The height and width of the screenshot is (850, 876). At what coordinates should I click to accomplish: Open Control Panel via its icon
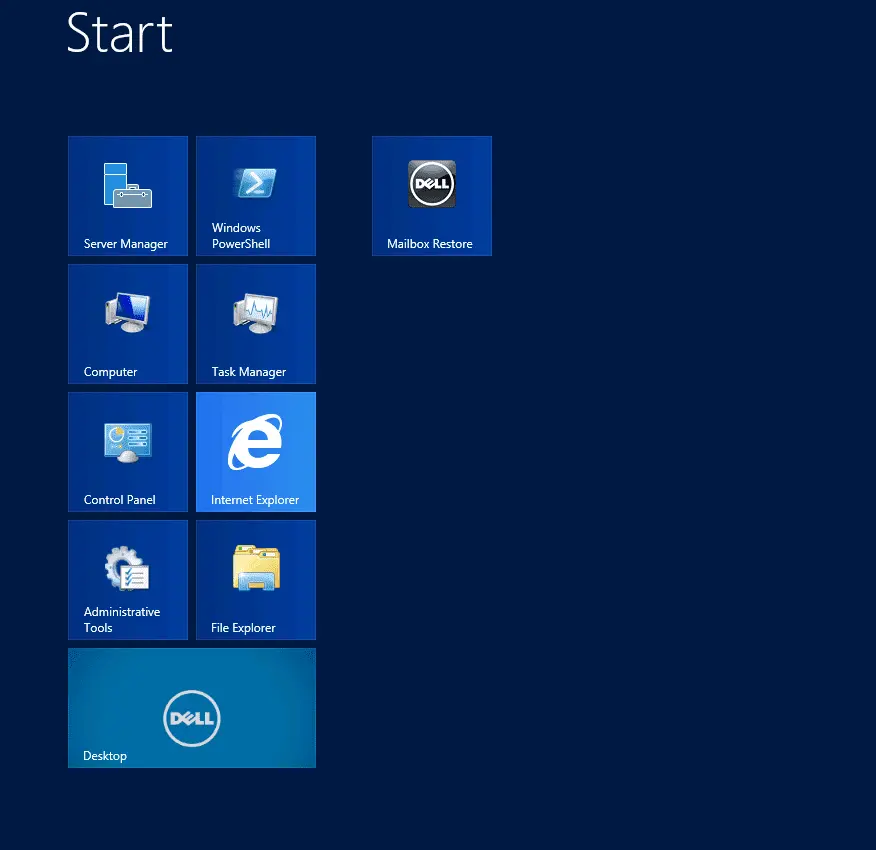(128, 441)
